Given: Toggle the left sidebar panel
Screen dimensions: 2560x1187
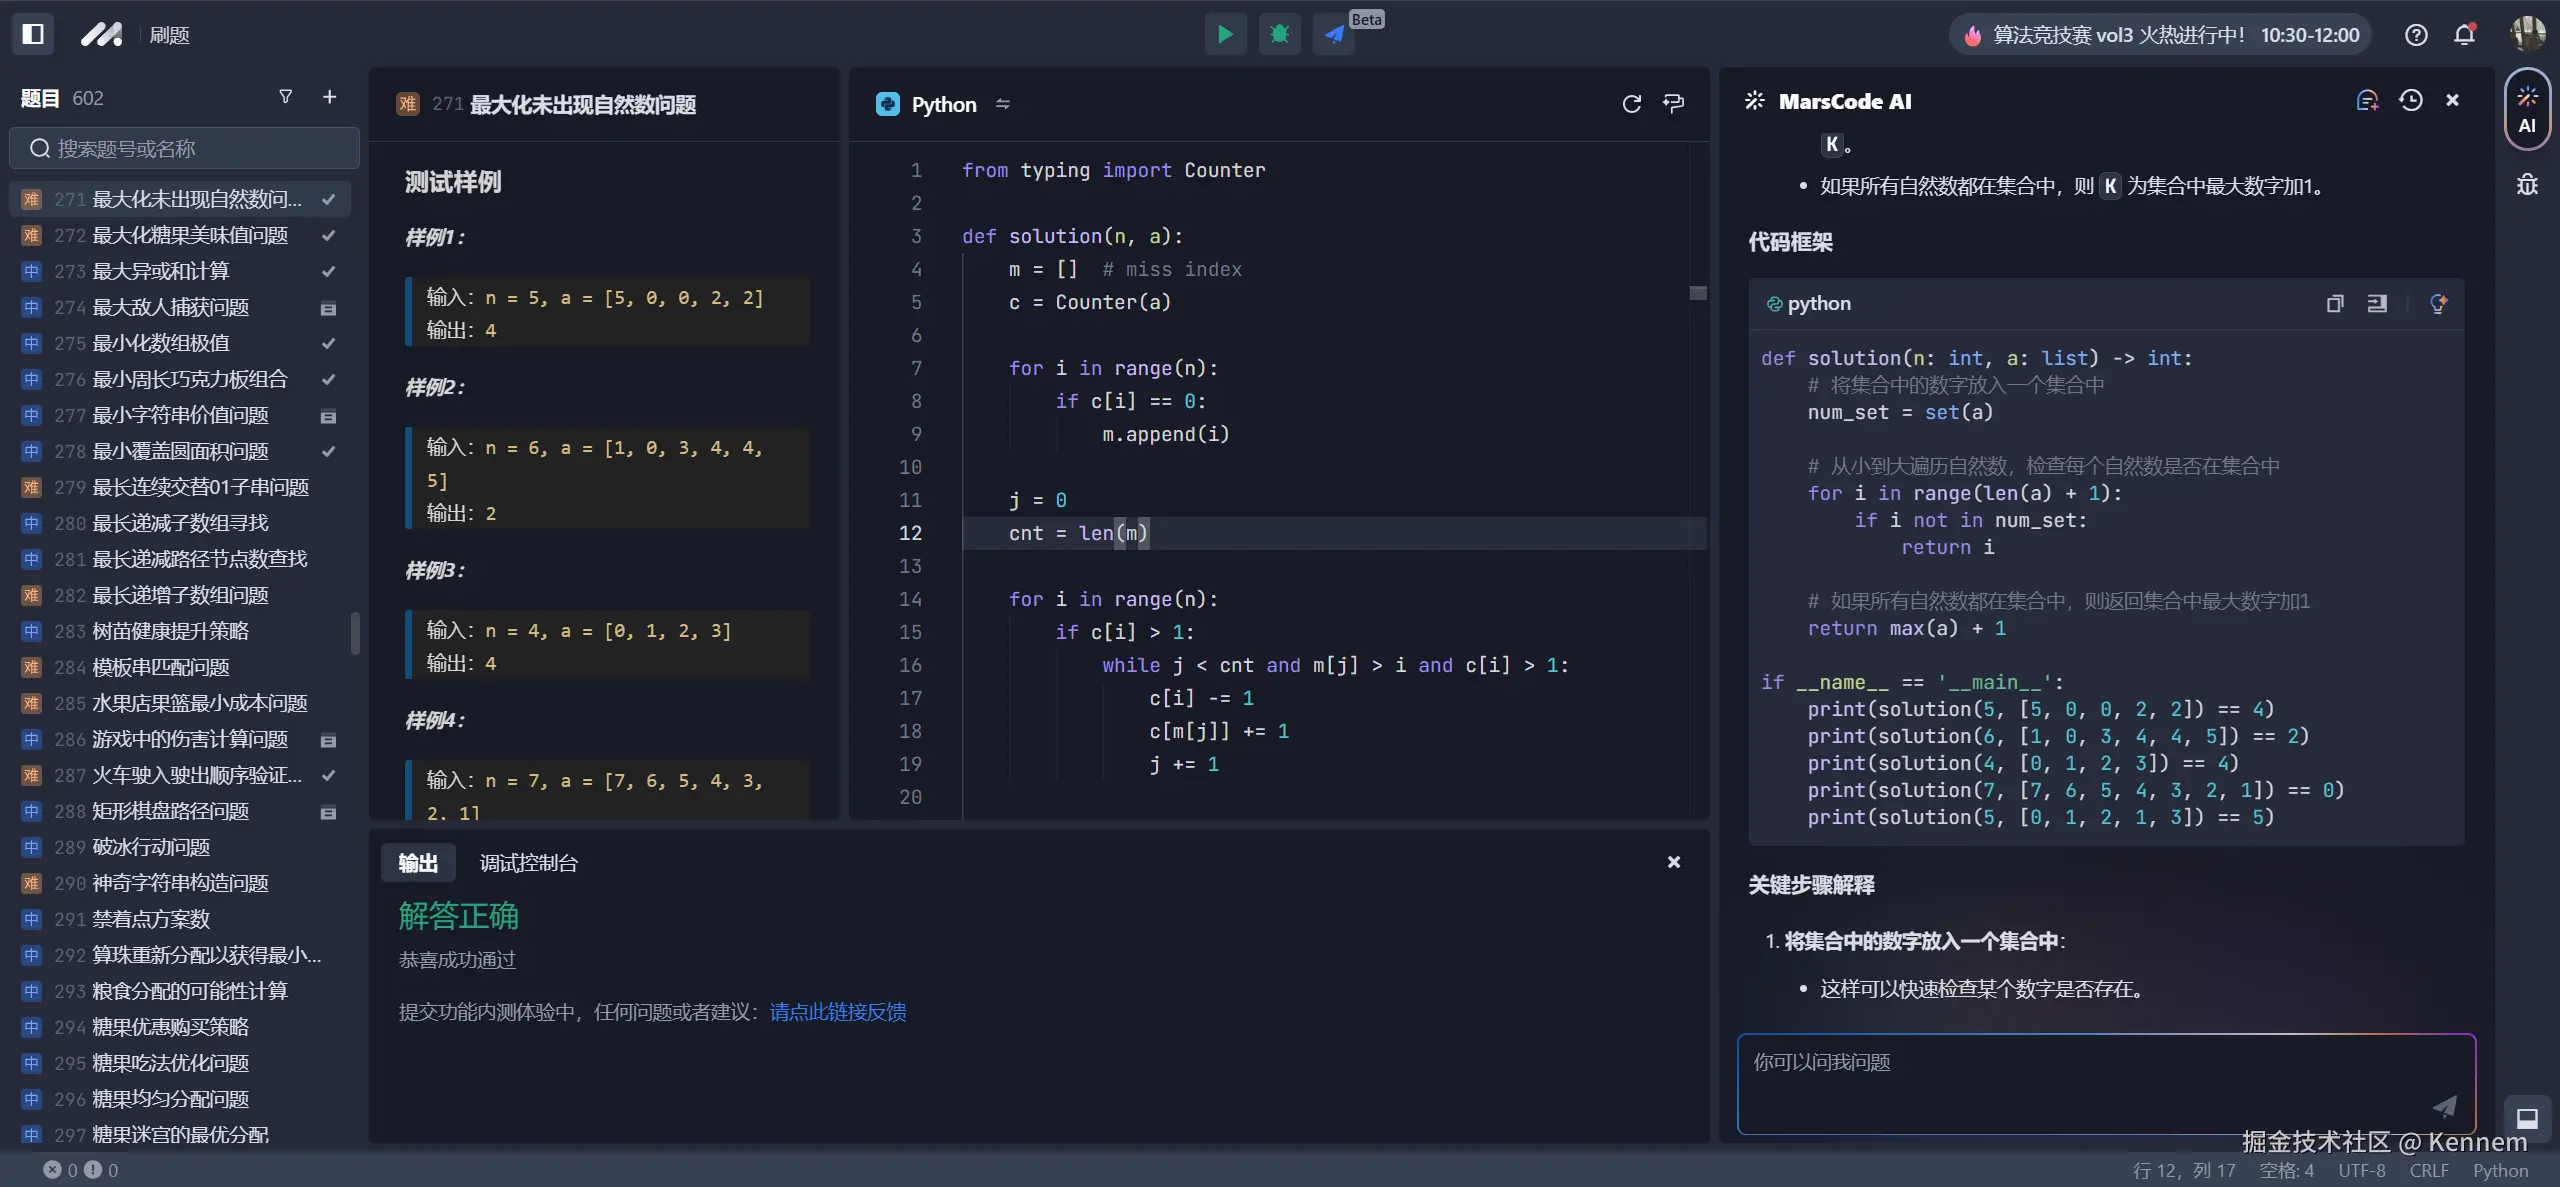Looking at the screenshot, I should coord(33,35).
